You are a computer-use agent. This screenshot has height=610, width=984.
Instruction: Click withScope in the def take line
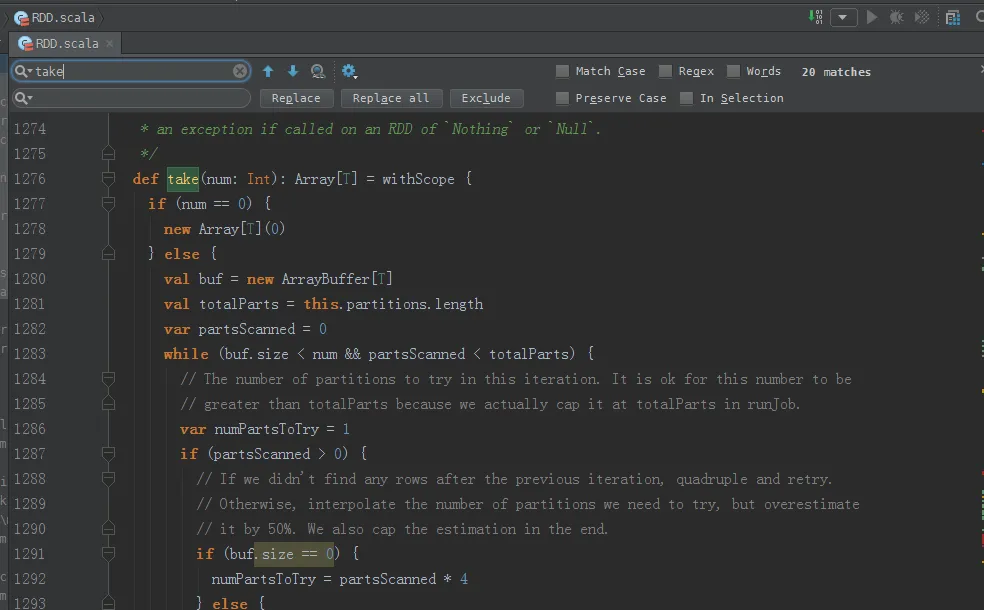point(418,179)
